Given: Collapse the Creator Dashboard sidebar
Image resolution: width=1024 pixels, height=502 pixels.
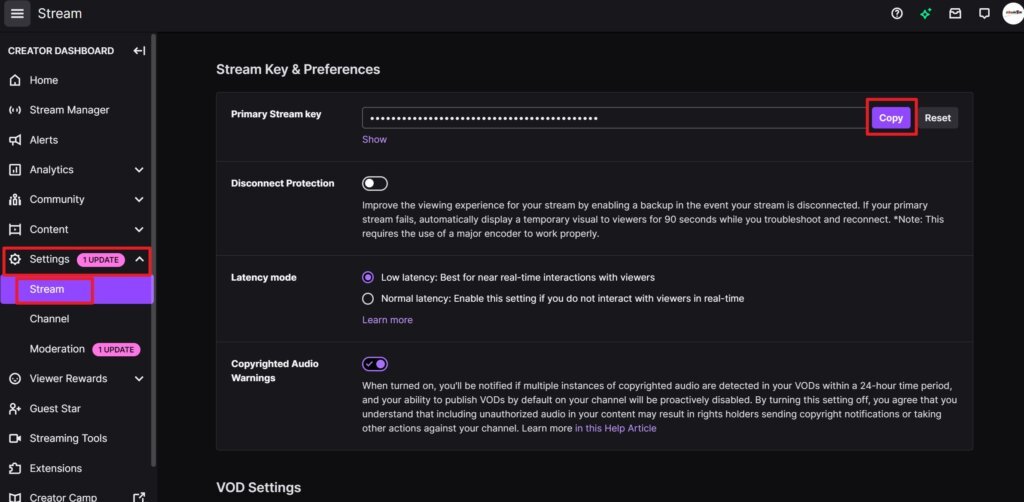Looking at the screenshot, I should (x=139, y=51).
